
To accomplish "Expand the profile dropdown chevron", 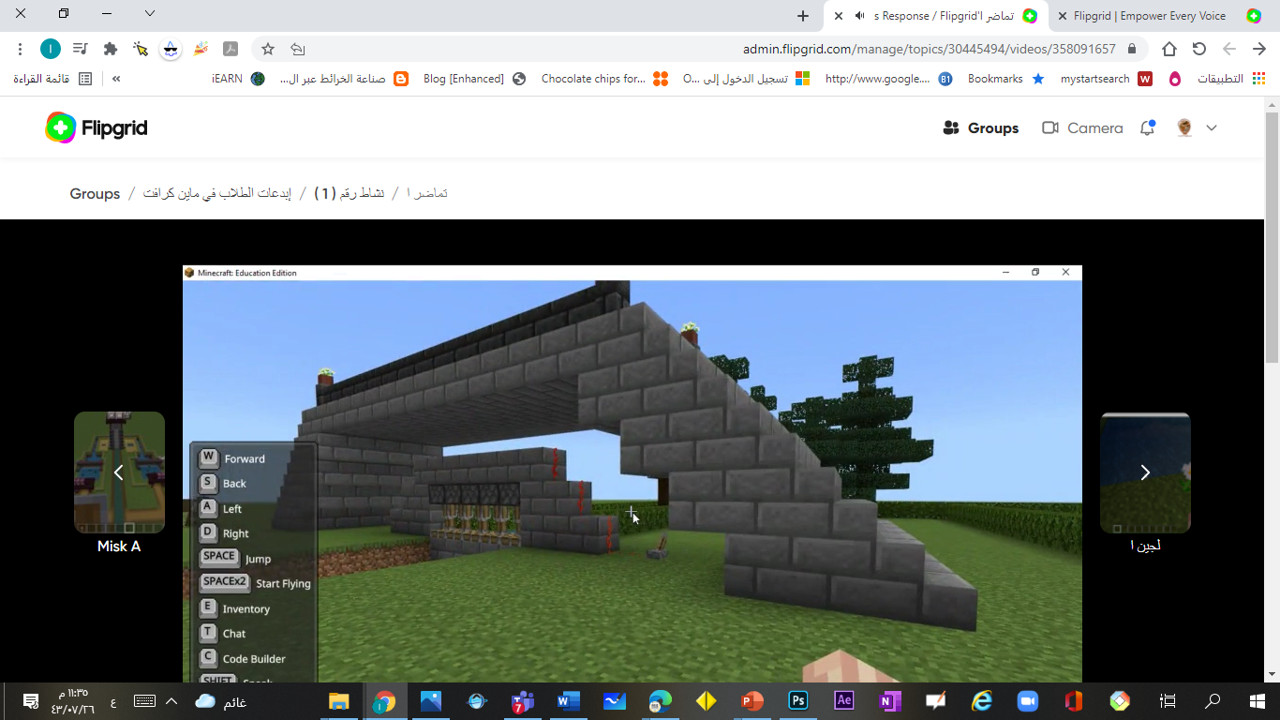I will click(x=1211, y=128).
